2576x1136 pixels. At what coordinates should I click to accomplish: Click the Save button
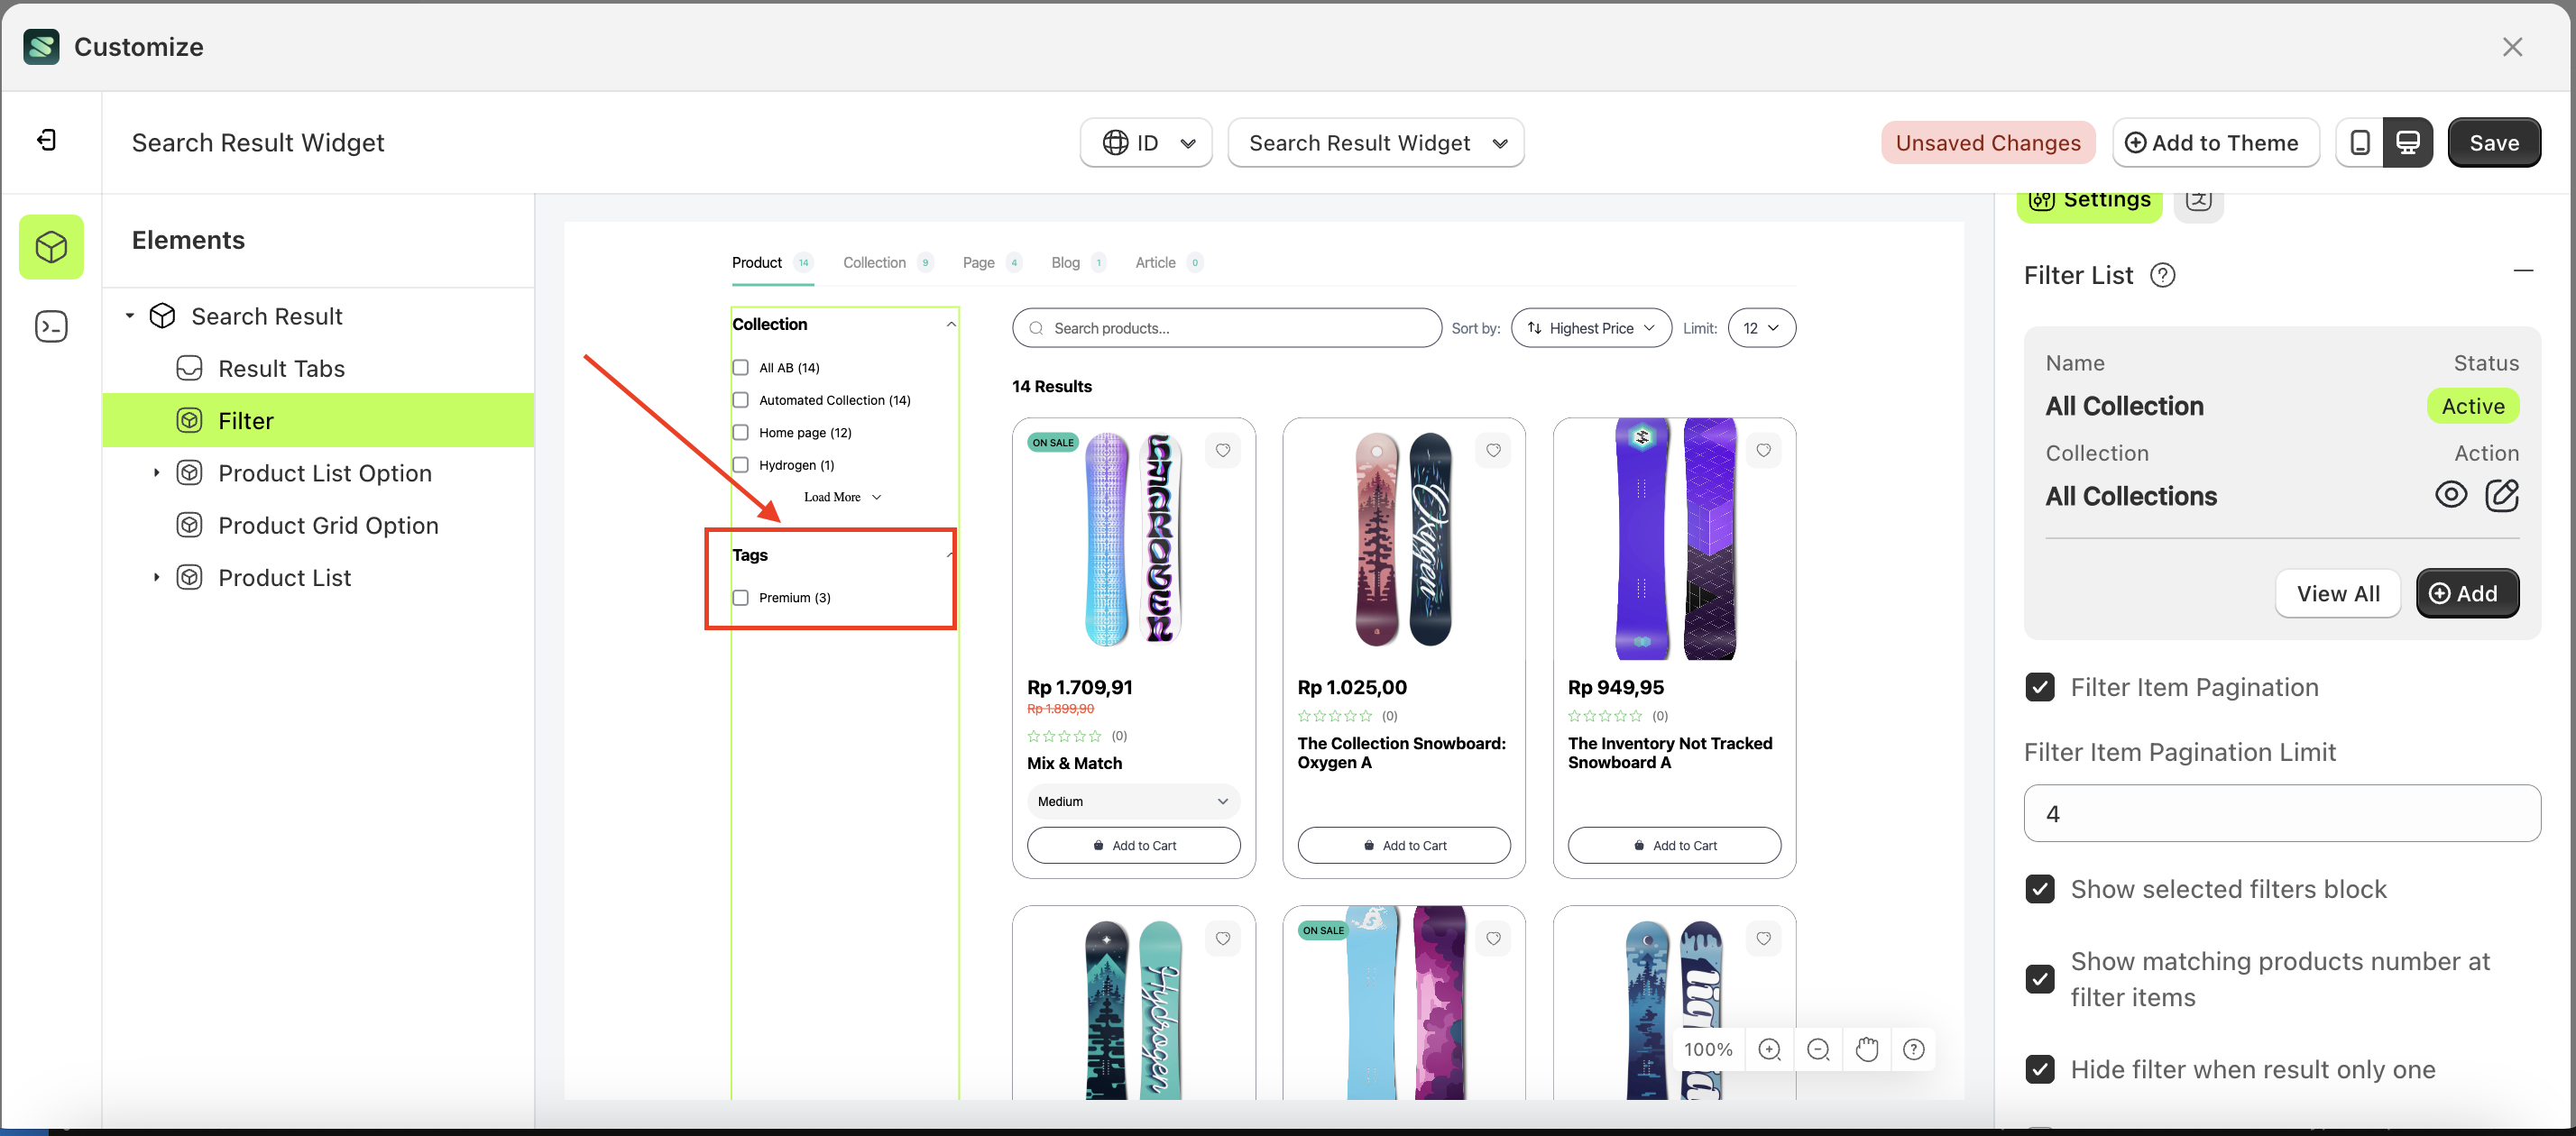point(2493,143)
